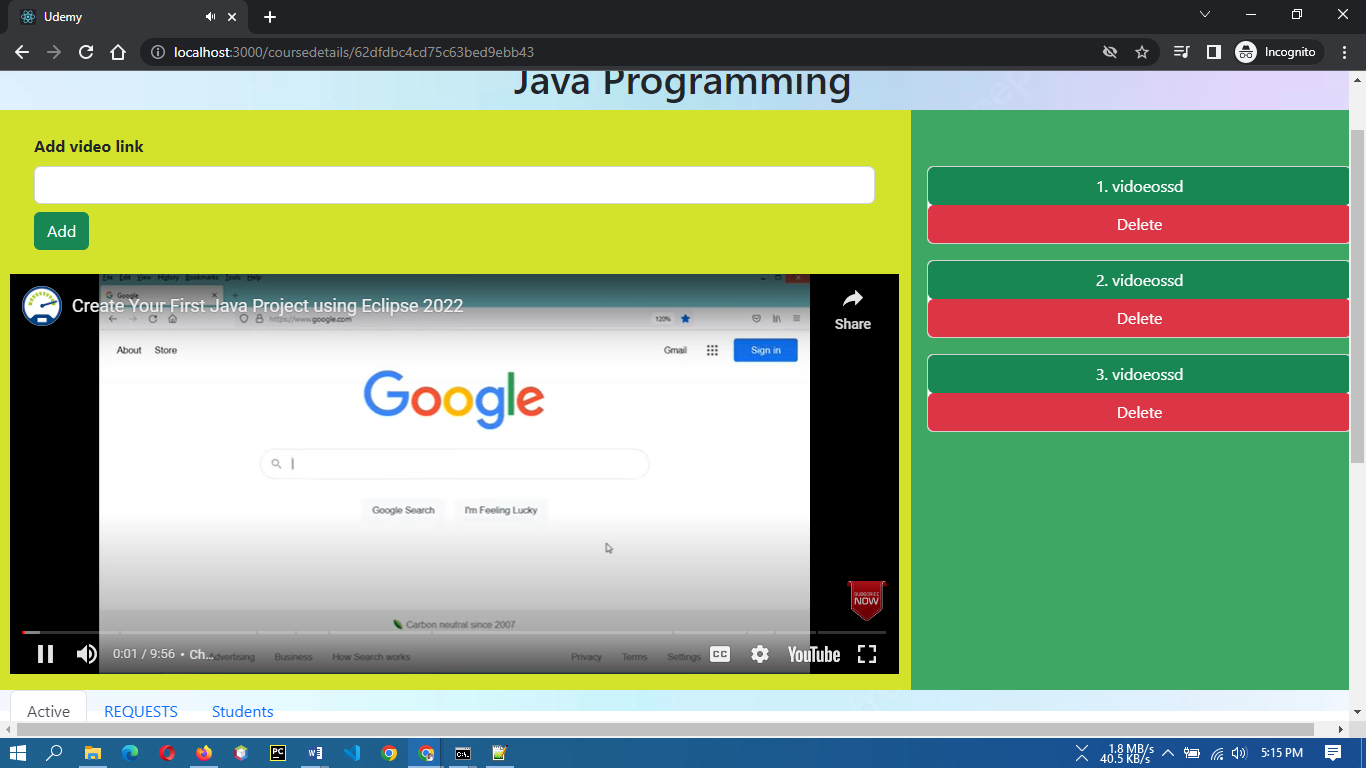Open the video playback settings gear
Screen dimensions: 1366x768
coord(760,654)
